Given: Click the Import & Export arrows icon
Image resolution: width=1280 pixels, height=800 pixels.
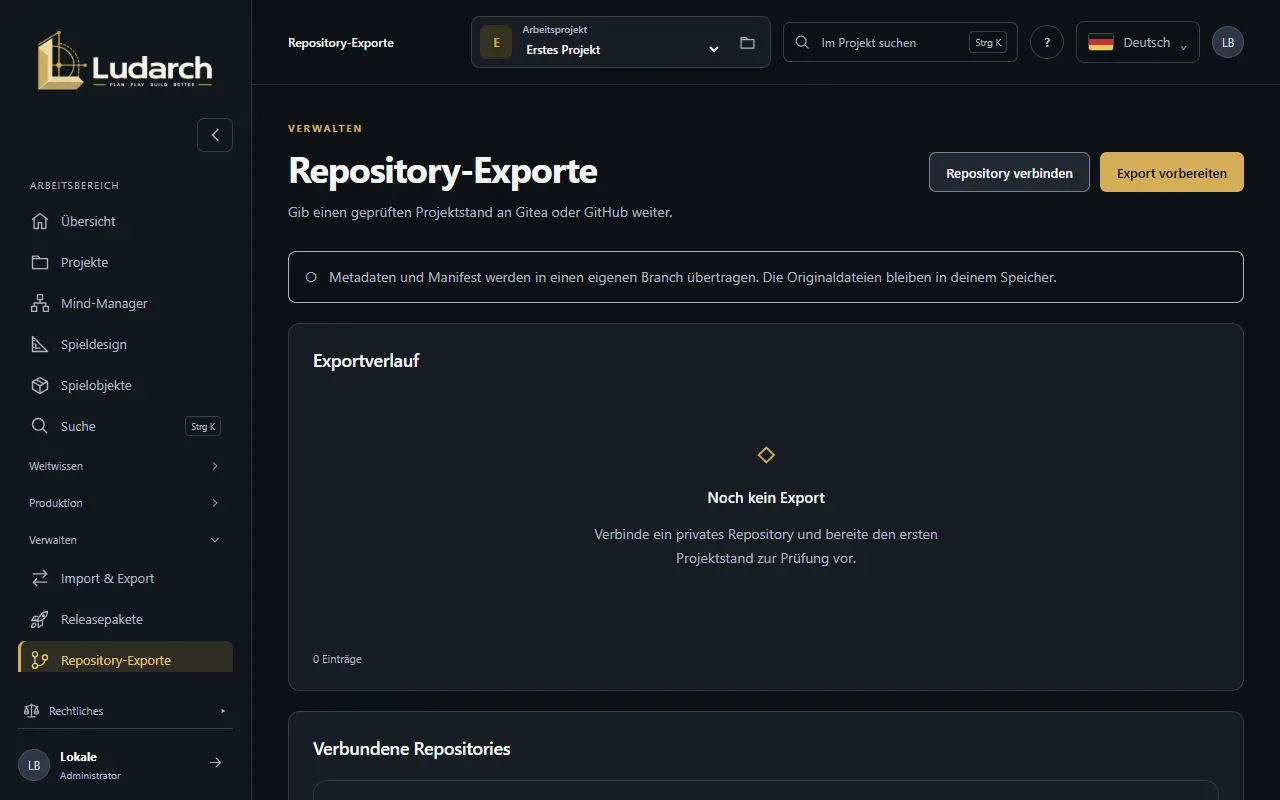Looking at the screenshot, I should [x=40, y=578].
